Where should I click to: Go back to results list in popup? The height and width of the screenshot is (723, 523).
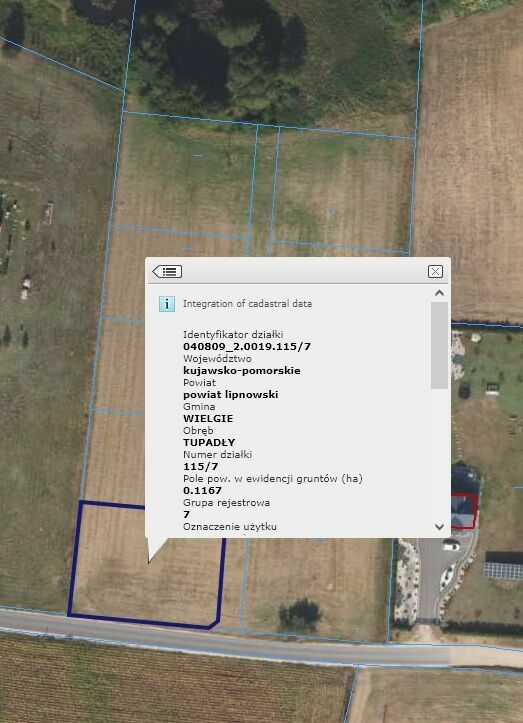(167, 271)
